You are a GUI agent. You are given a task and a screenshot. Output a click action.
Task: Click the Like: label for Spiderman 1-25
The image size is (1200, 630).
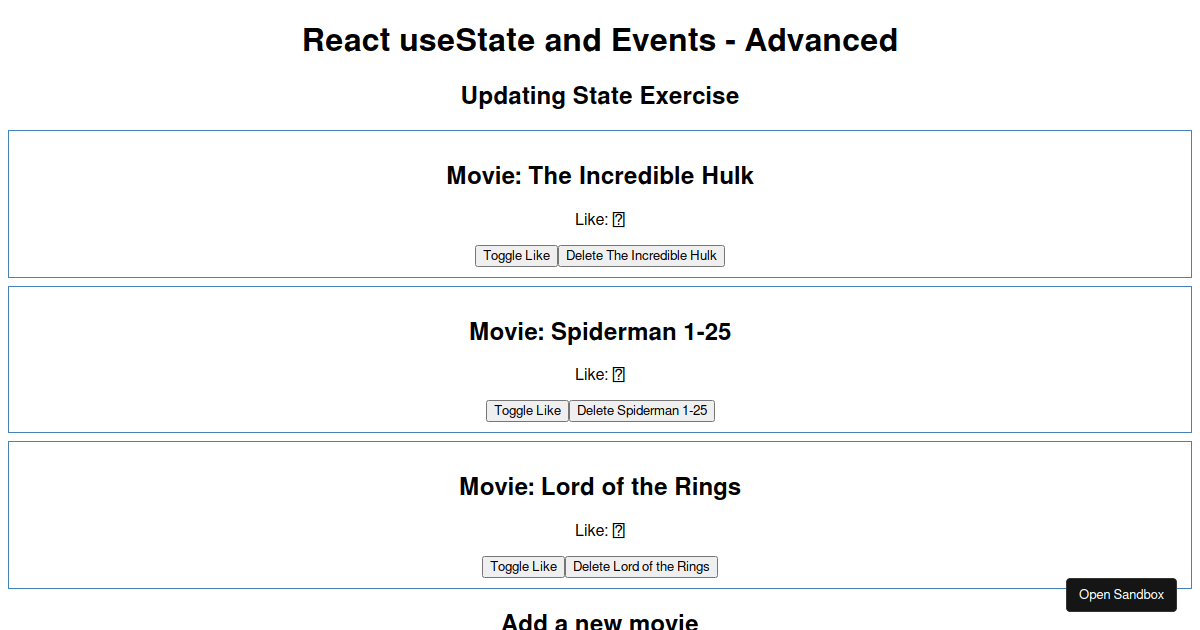[x=593, y=374]
